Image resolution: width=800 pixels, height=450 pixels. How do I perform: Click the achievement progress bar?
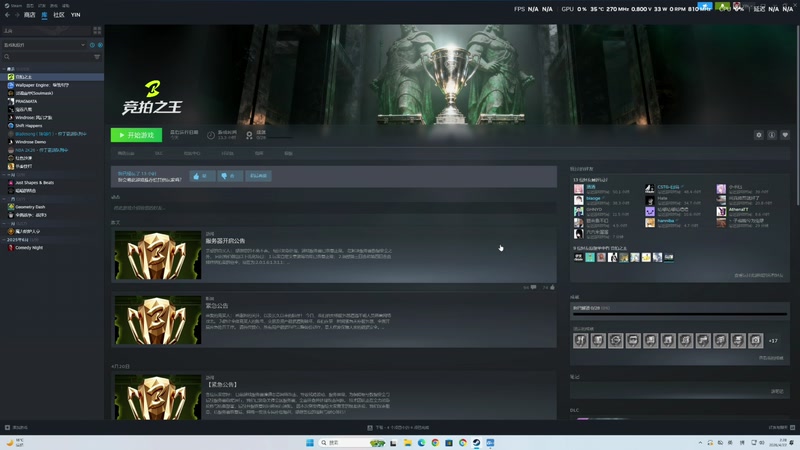click(x=680, y=314)
